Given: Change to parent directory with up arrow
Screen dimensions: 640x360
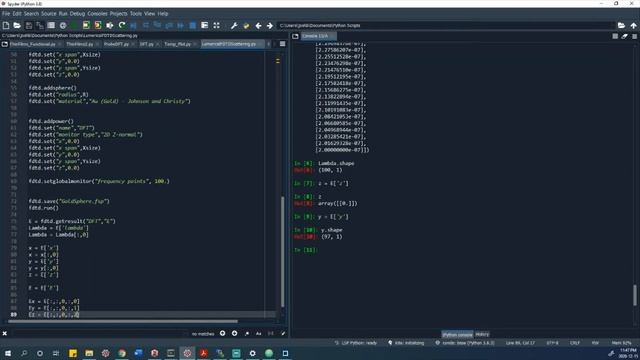Looking at the screenshot, I should click(x=633, y=25).
